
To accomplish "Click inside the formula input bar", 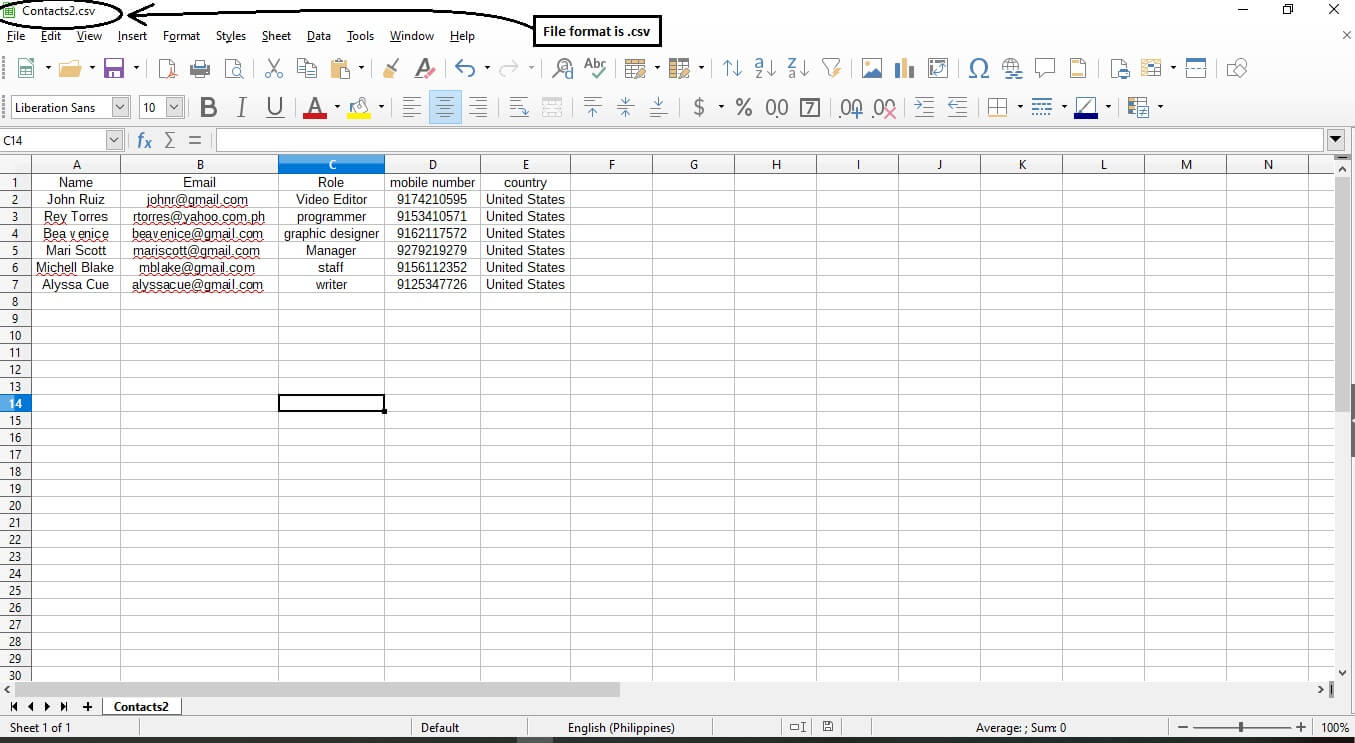I will coord(700,140).
